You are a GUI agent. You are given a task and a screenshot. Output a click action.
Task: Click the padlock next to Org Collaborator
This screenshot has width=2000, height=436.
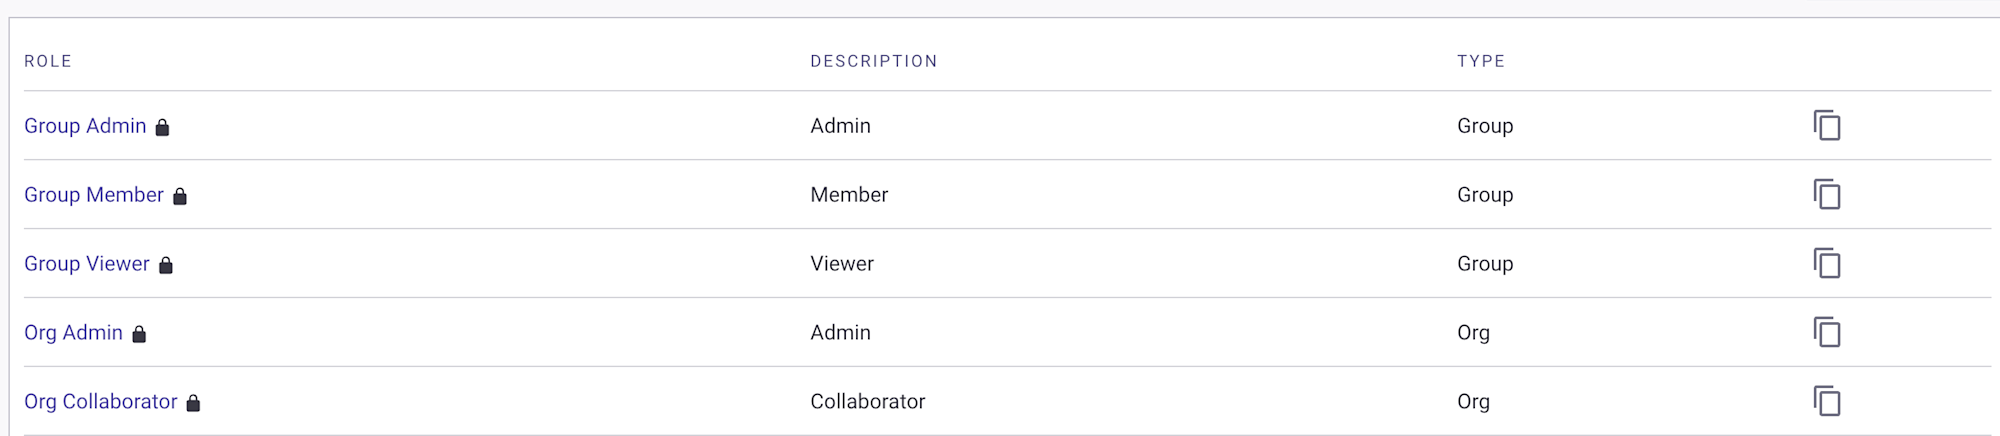(x=193, y=403)
